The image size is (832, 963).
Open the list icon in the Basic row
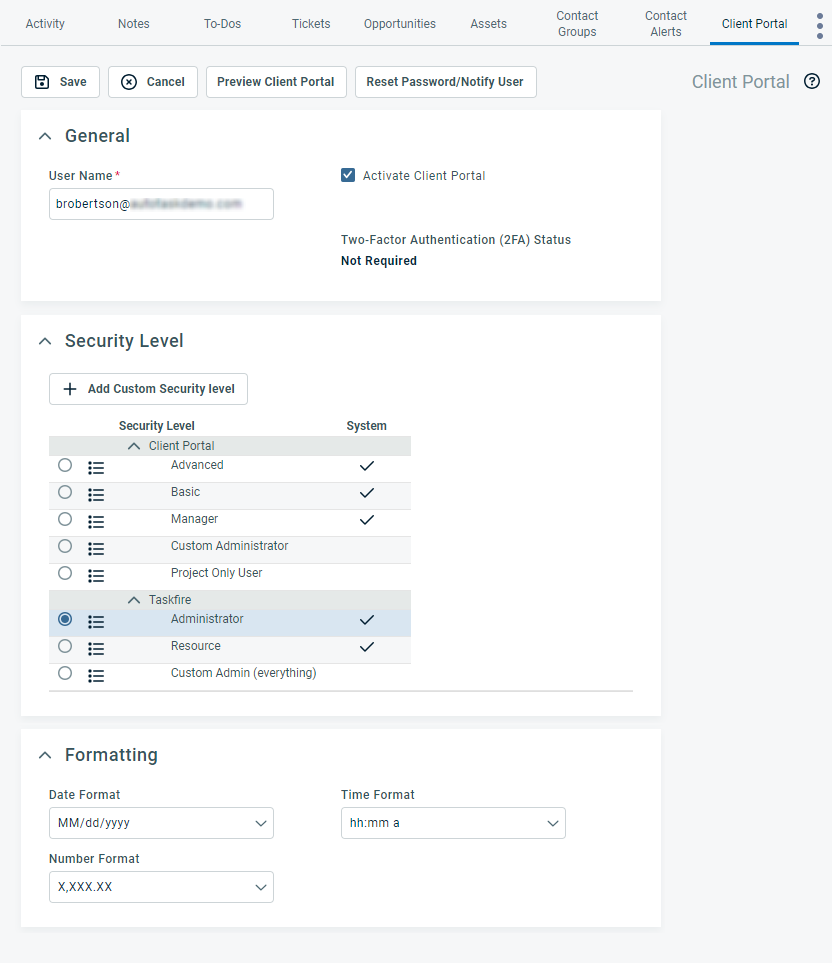tap(96, 494)
